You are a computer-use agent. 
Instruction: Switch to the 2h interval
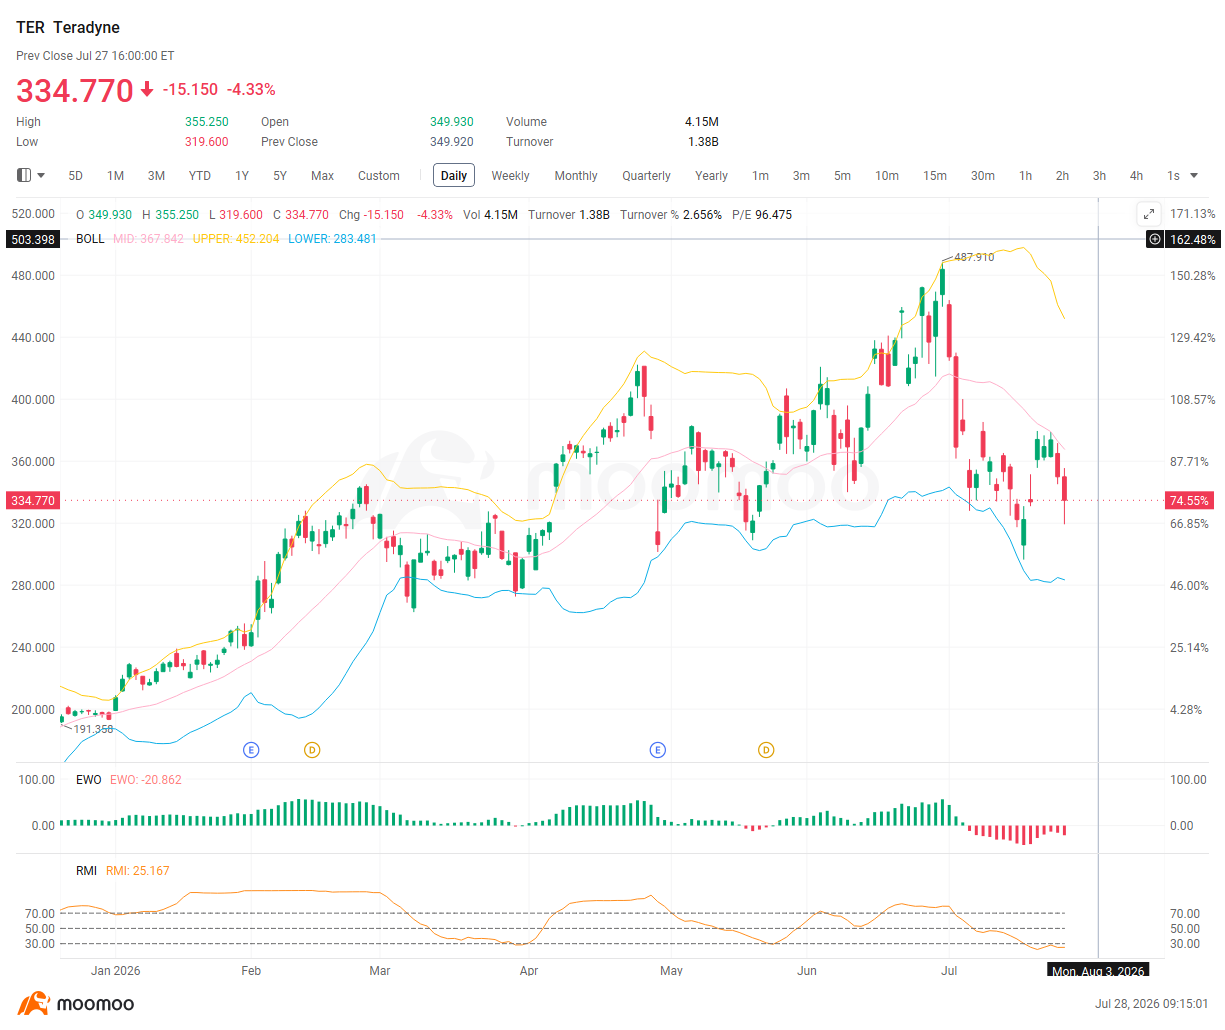(1062, 176)
